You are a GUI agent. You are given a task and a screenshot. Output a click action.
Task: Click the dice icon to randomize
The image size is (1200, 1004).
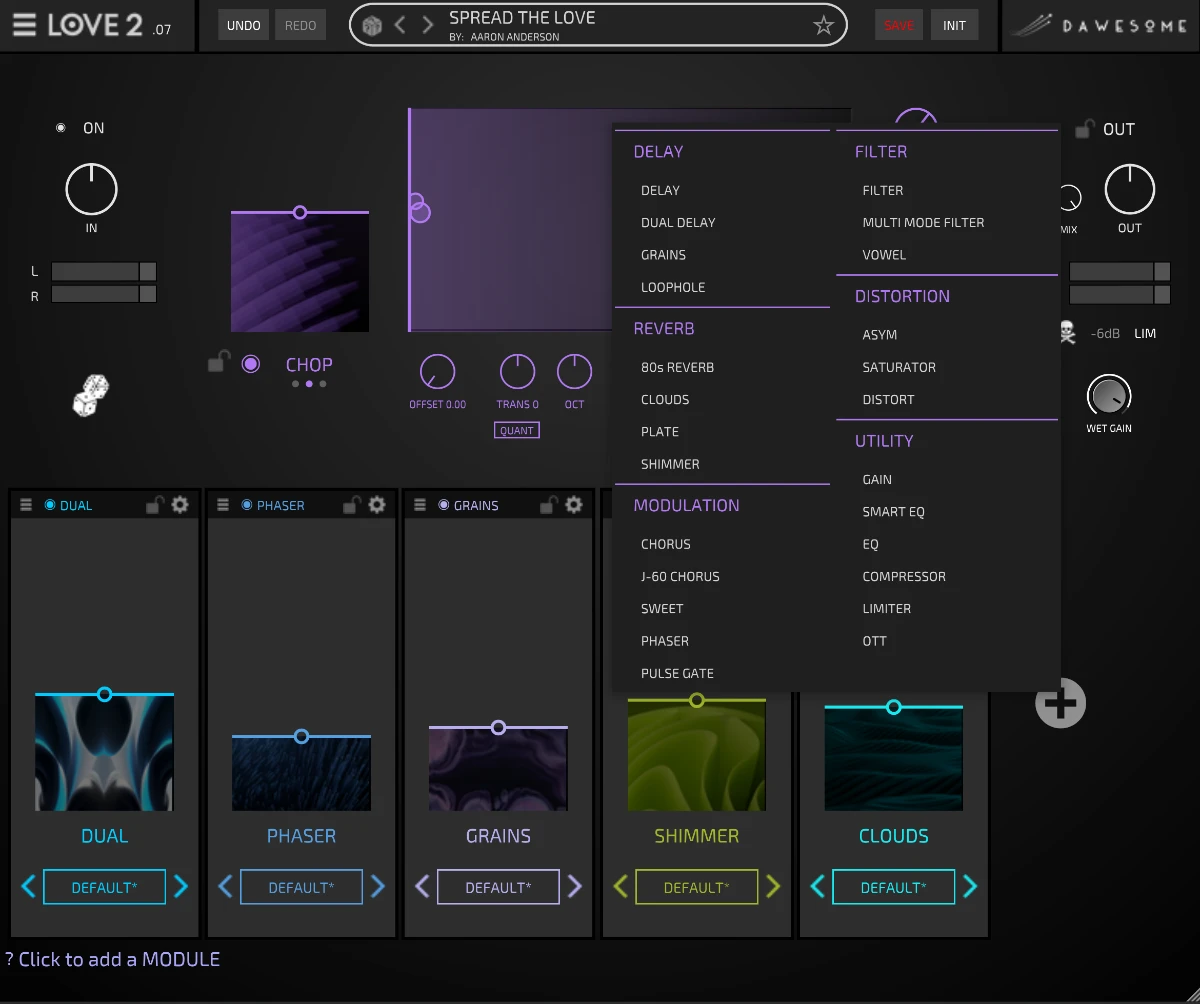click(90, 397)
